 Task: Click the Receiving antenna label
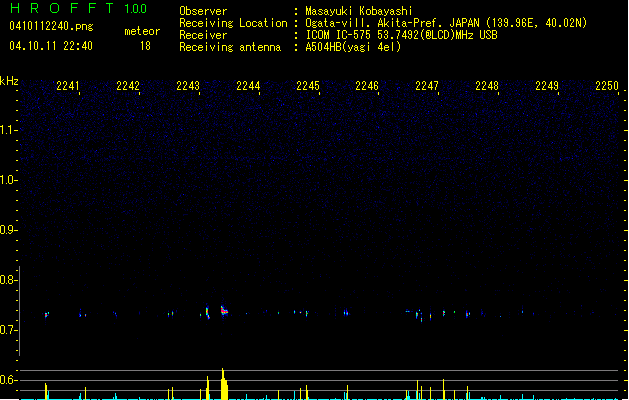coord(230,47)
